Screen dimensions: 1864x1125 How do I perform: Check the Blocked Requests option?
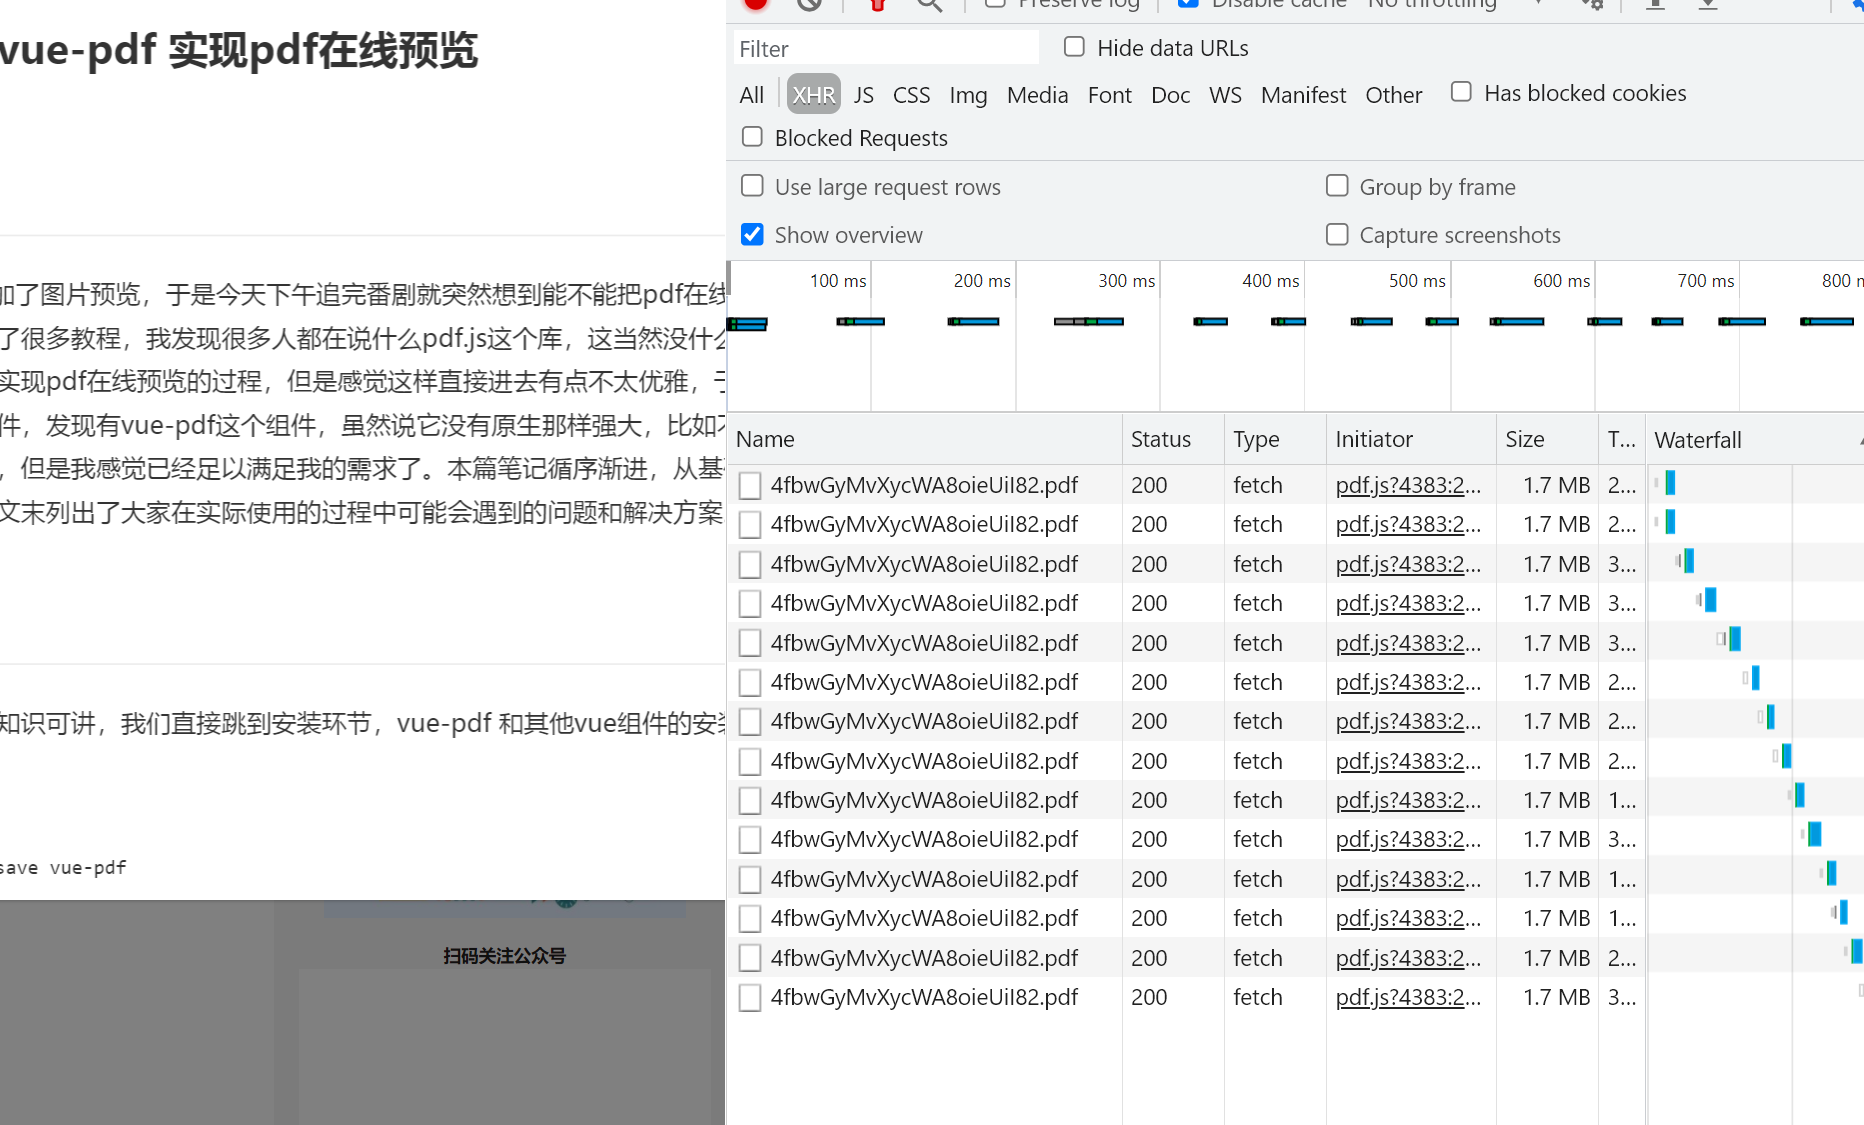(x=752, y=137)
